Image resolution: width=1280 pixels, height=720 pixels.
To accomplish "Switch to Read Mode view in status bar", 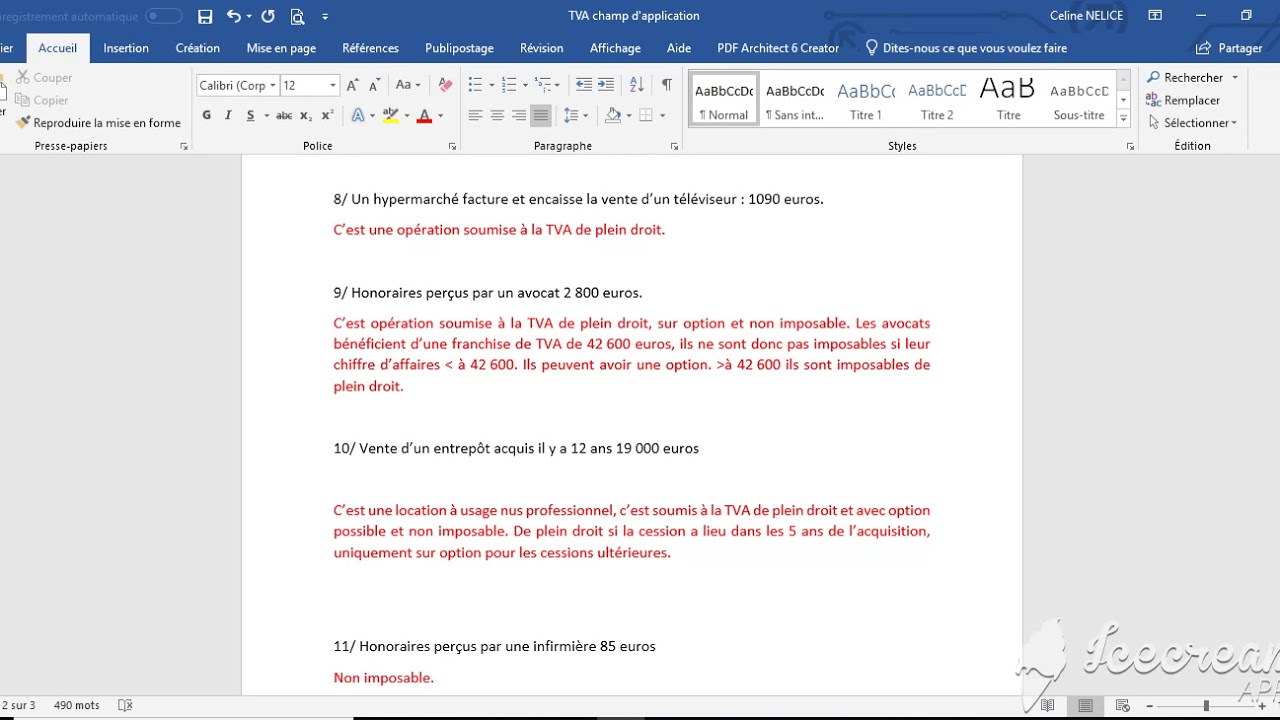I will pos(1047,705).
